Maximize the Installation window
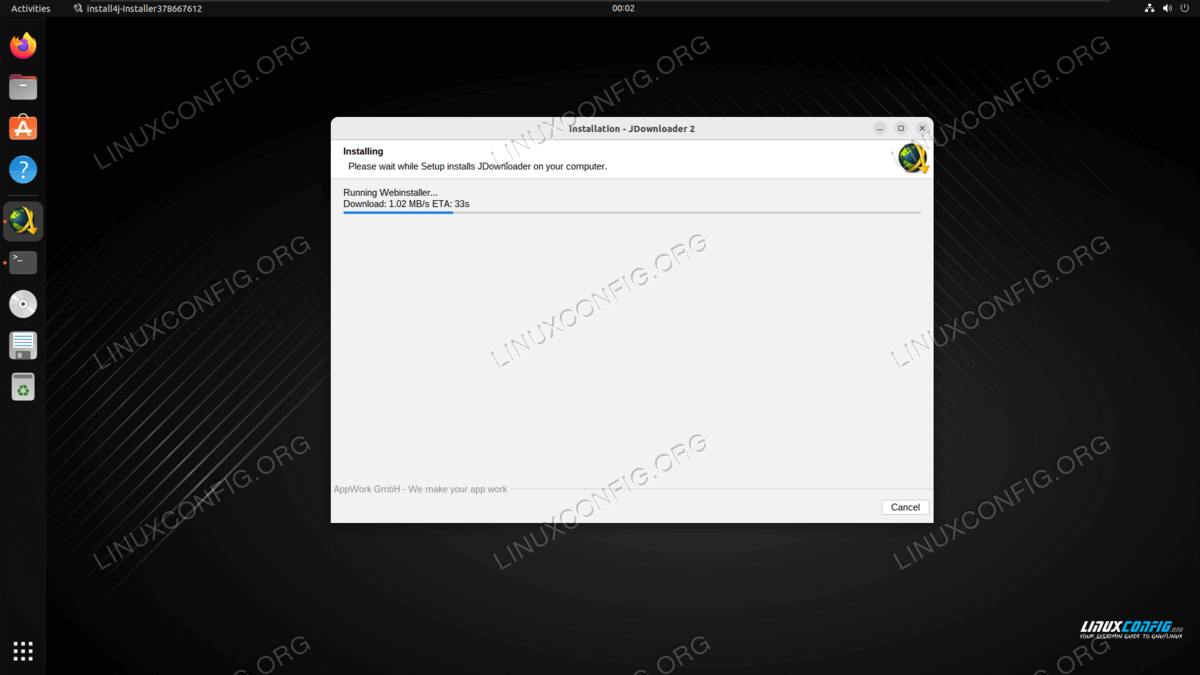The height and width of the screenshot is (675, 1200). tap(901, 129)
